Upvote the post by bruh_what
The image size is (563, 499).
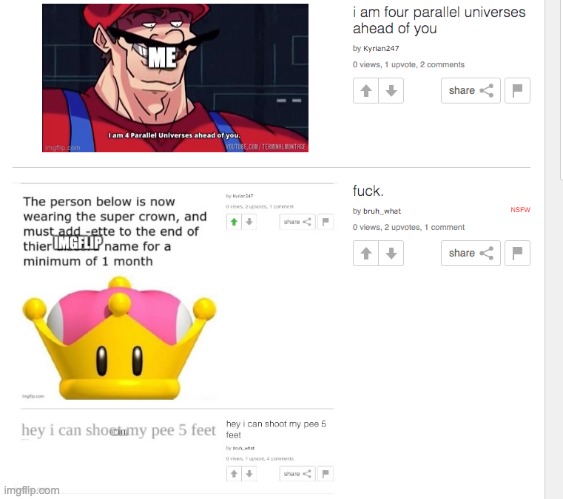pyautogui.click(x=366, y=253)
